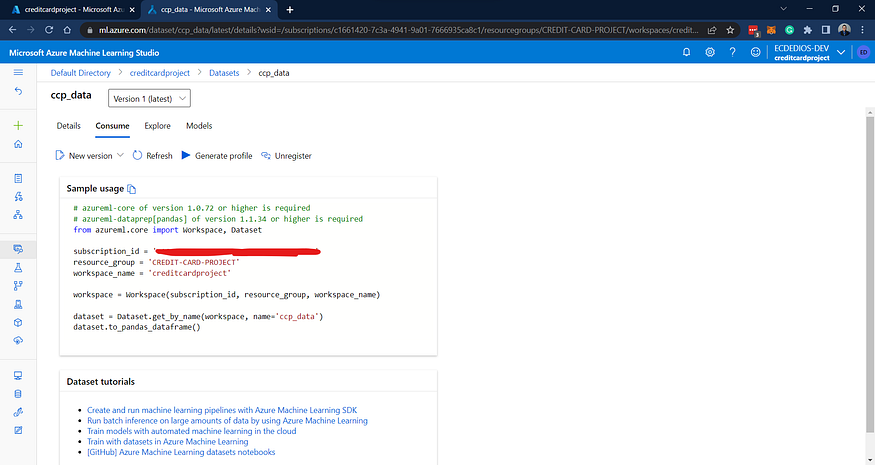The width and height of the screenshot is (875, 465).
Task: Open Compute monitor icon in sidebar
Action: click(x=18, y=376)
